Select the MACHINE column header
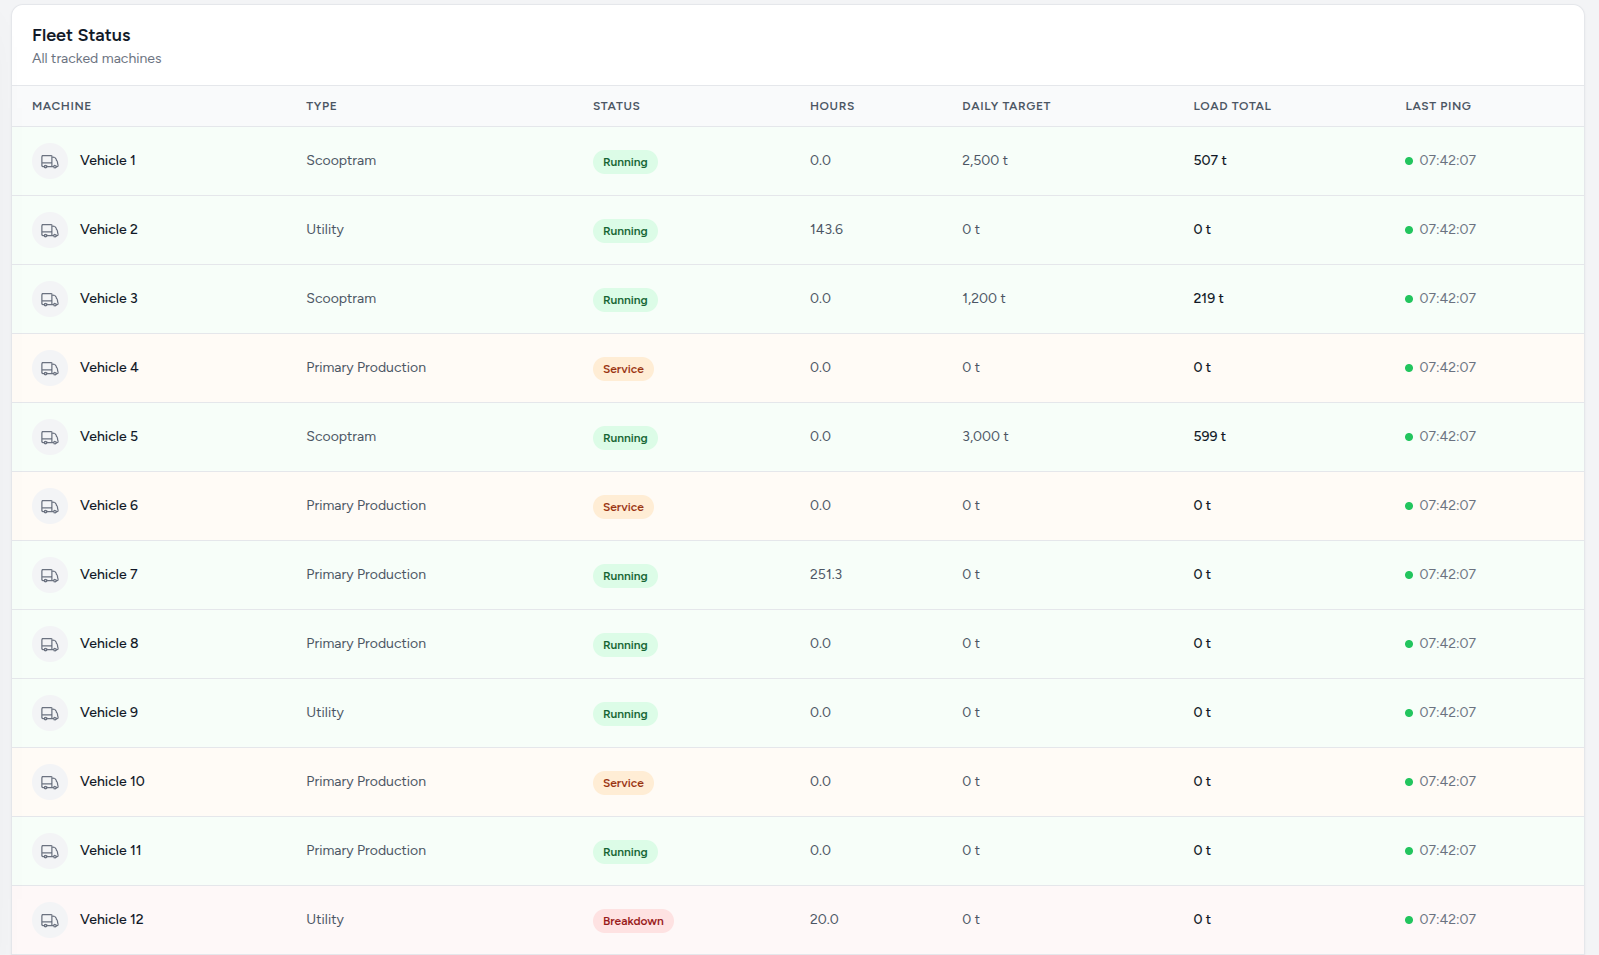 click(62, 106)
